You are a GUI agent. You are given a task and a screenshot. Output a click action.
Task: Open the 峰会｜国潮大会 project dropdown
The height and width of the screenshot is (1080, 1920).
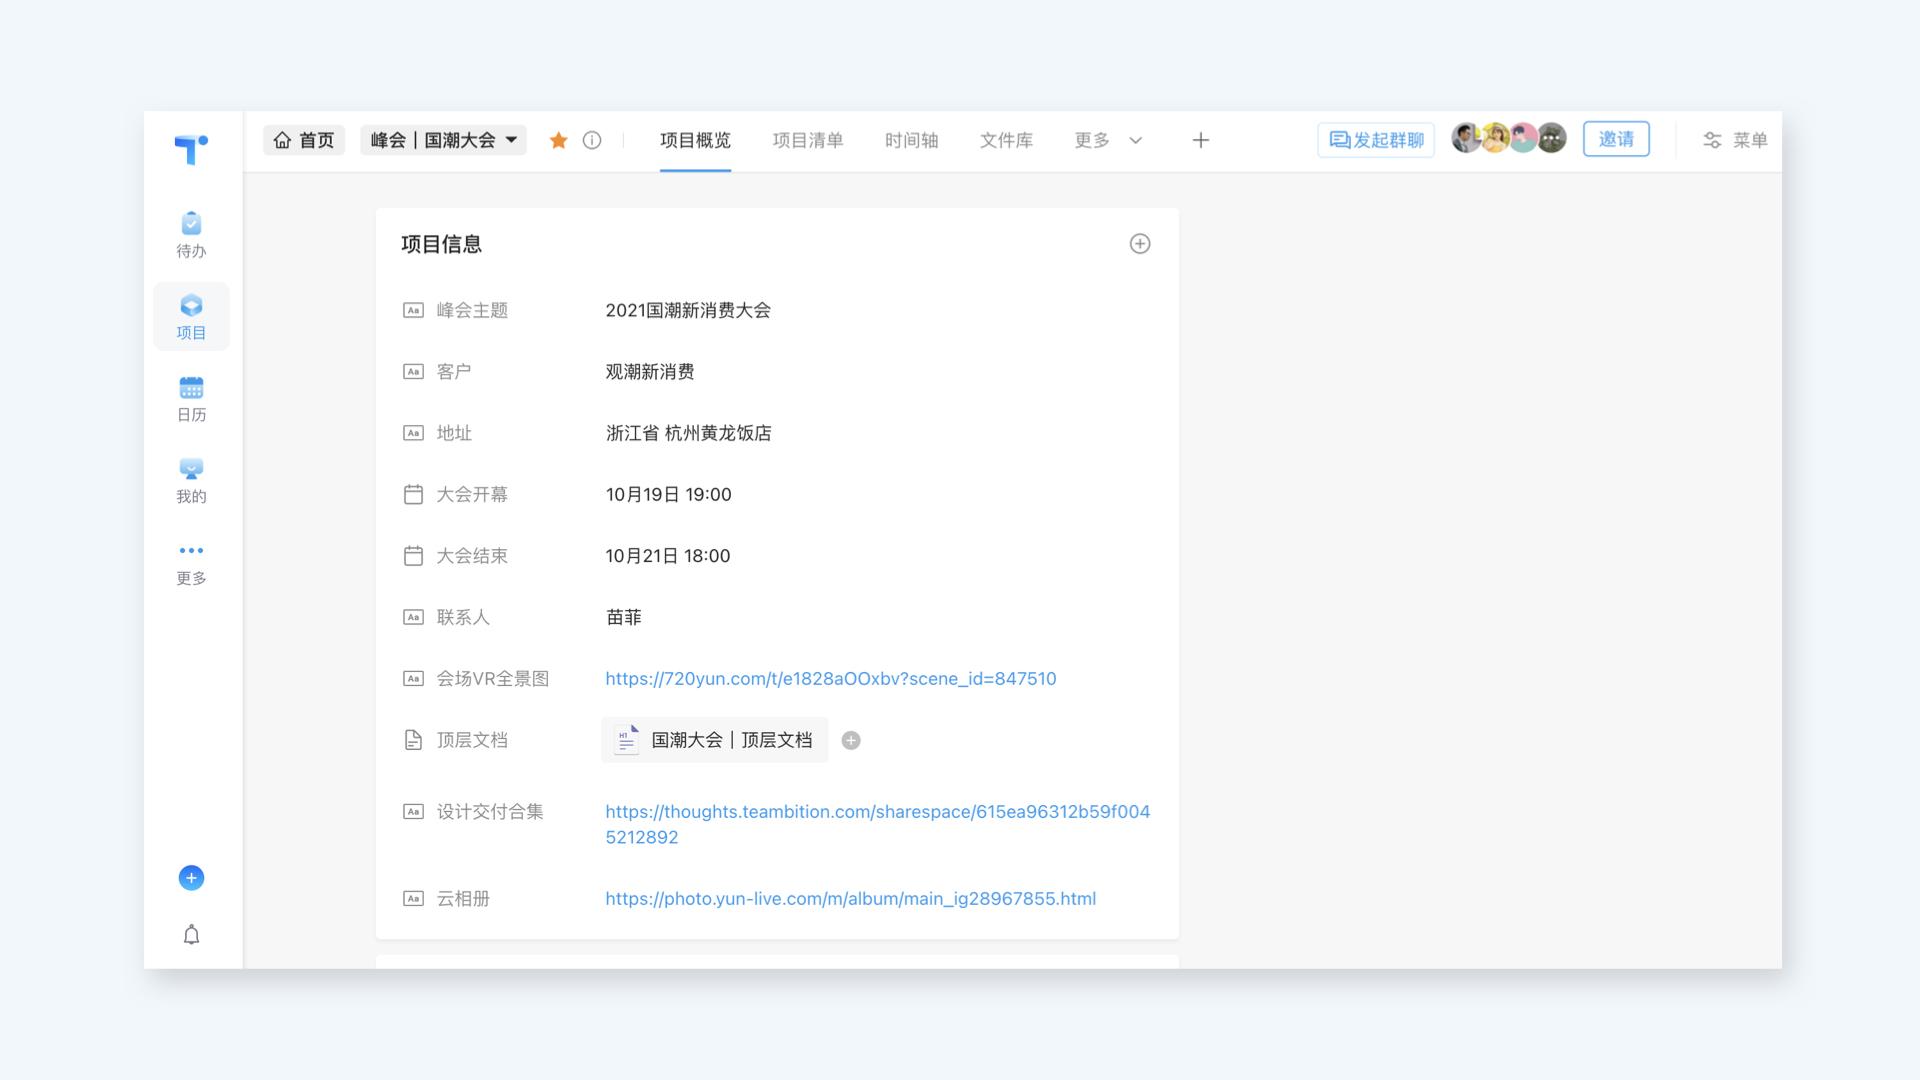click(x=443, y=140)
